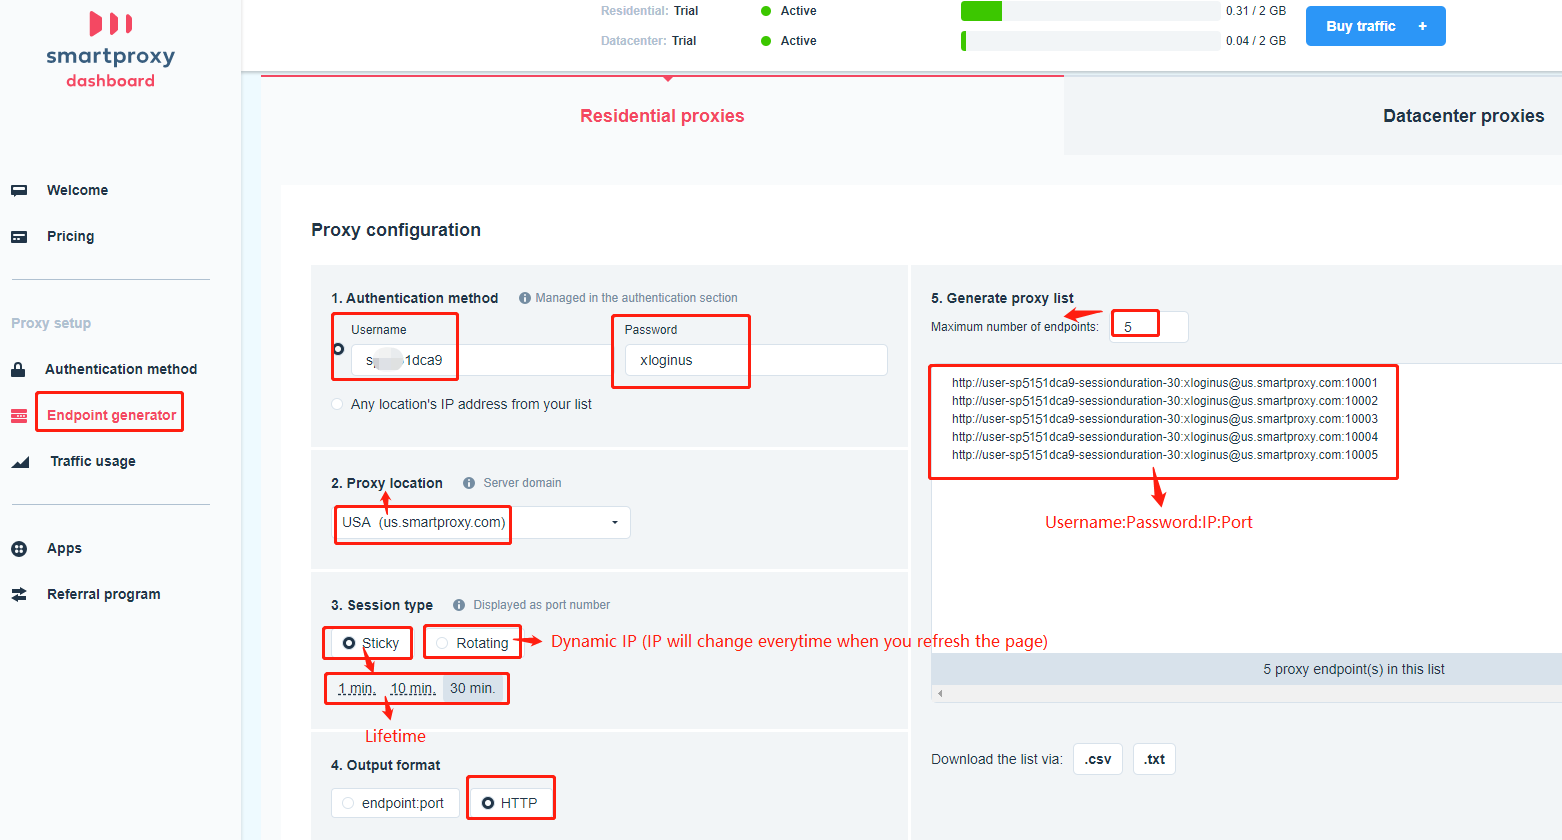Image resolution: width=1562 pixels, height=840 pixels.
Task: Choose the Sticky session type
Action: click(349, 643)
